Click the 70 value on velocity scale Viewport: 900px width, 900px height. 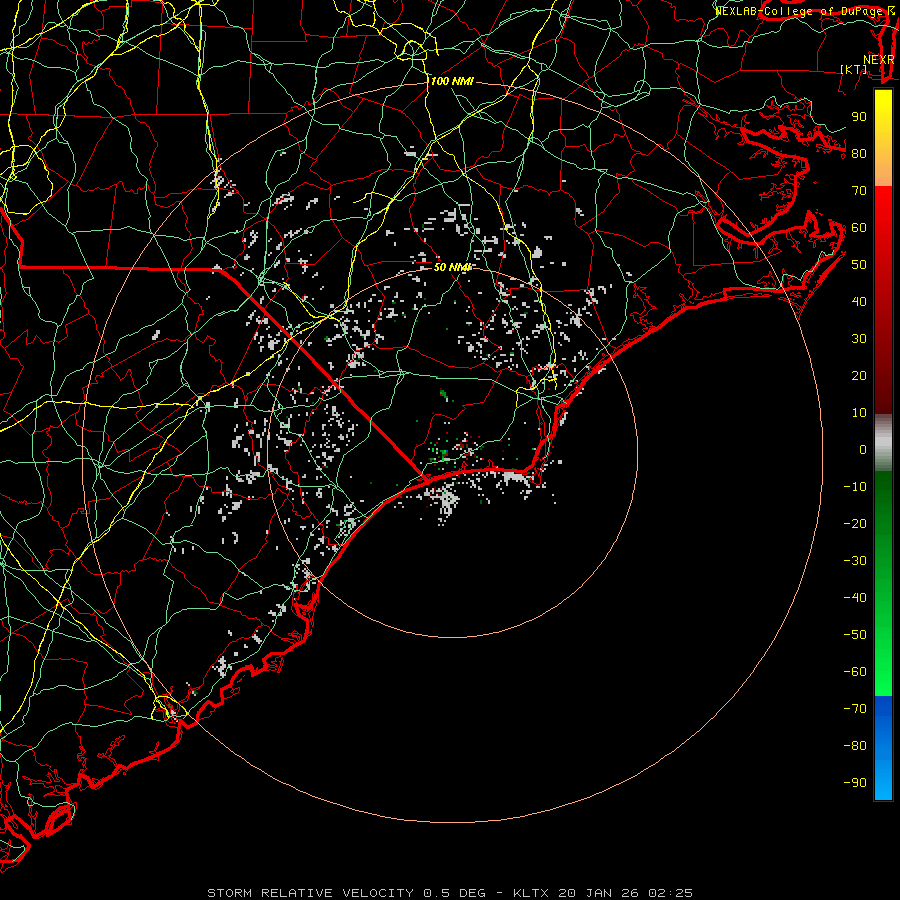(859, 191)
